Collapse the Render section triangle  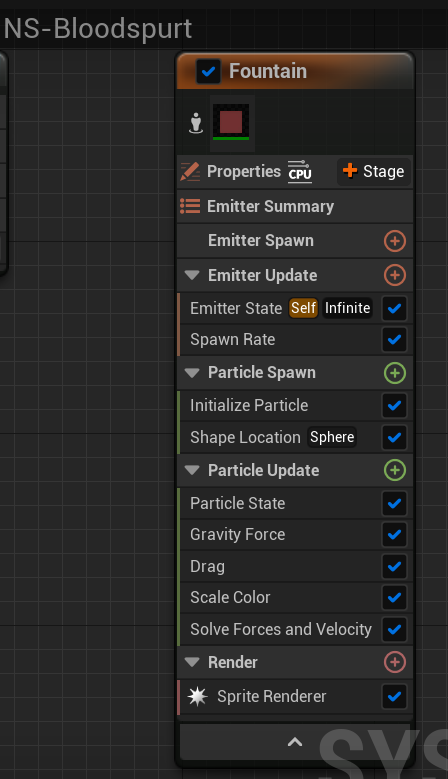(192, 662)
